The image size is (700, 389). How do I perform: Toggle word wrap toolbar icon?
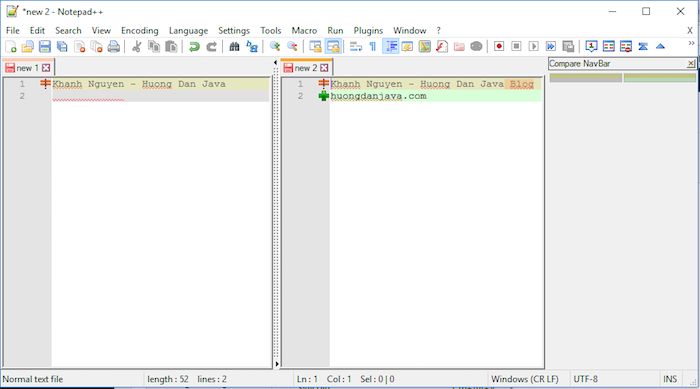click(356, 46)
